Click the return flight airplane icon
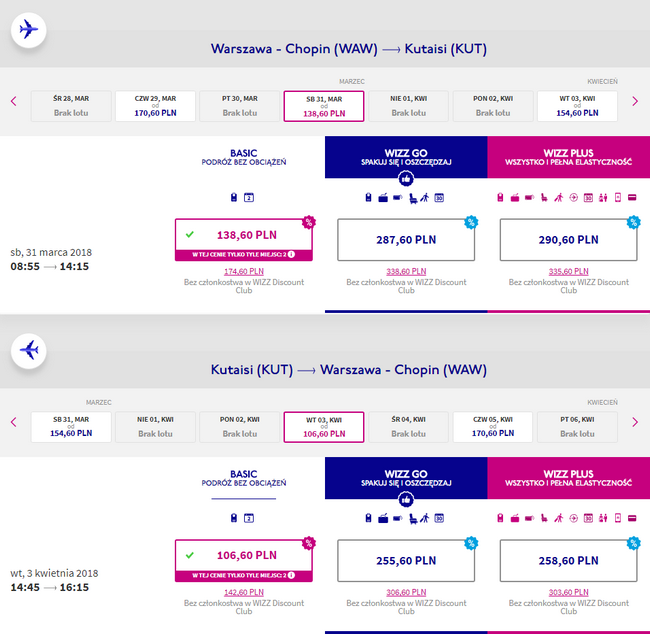 tap(28, 351)
